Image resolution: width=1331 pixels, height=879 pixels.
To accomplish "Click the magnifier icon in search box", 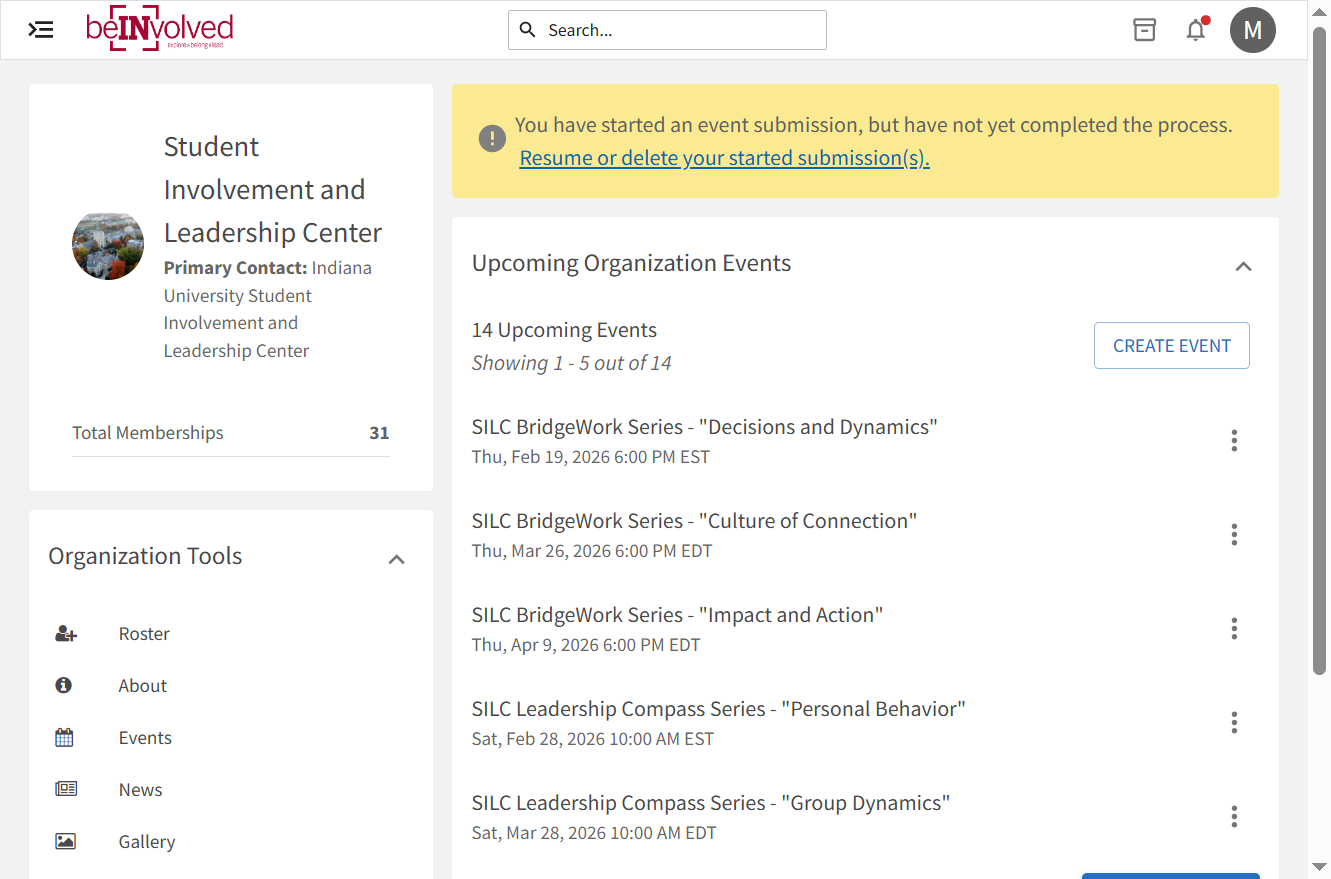I will coord(528,30).
